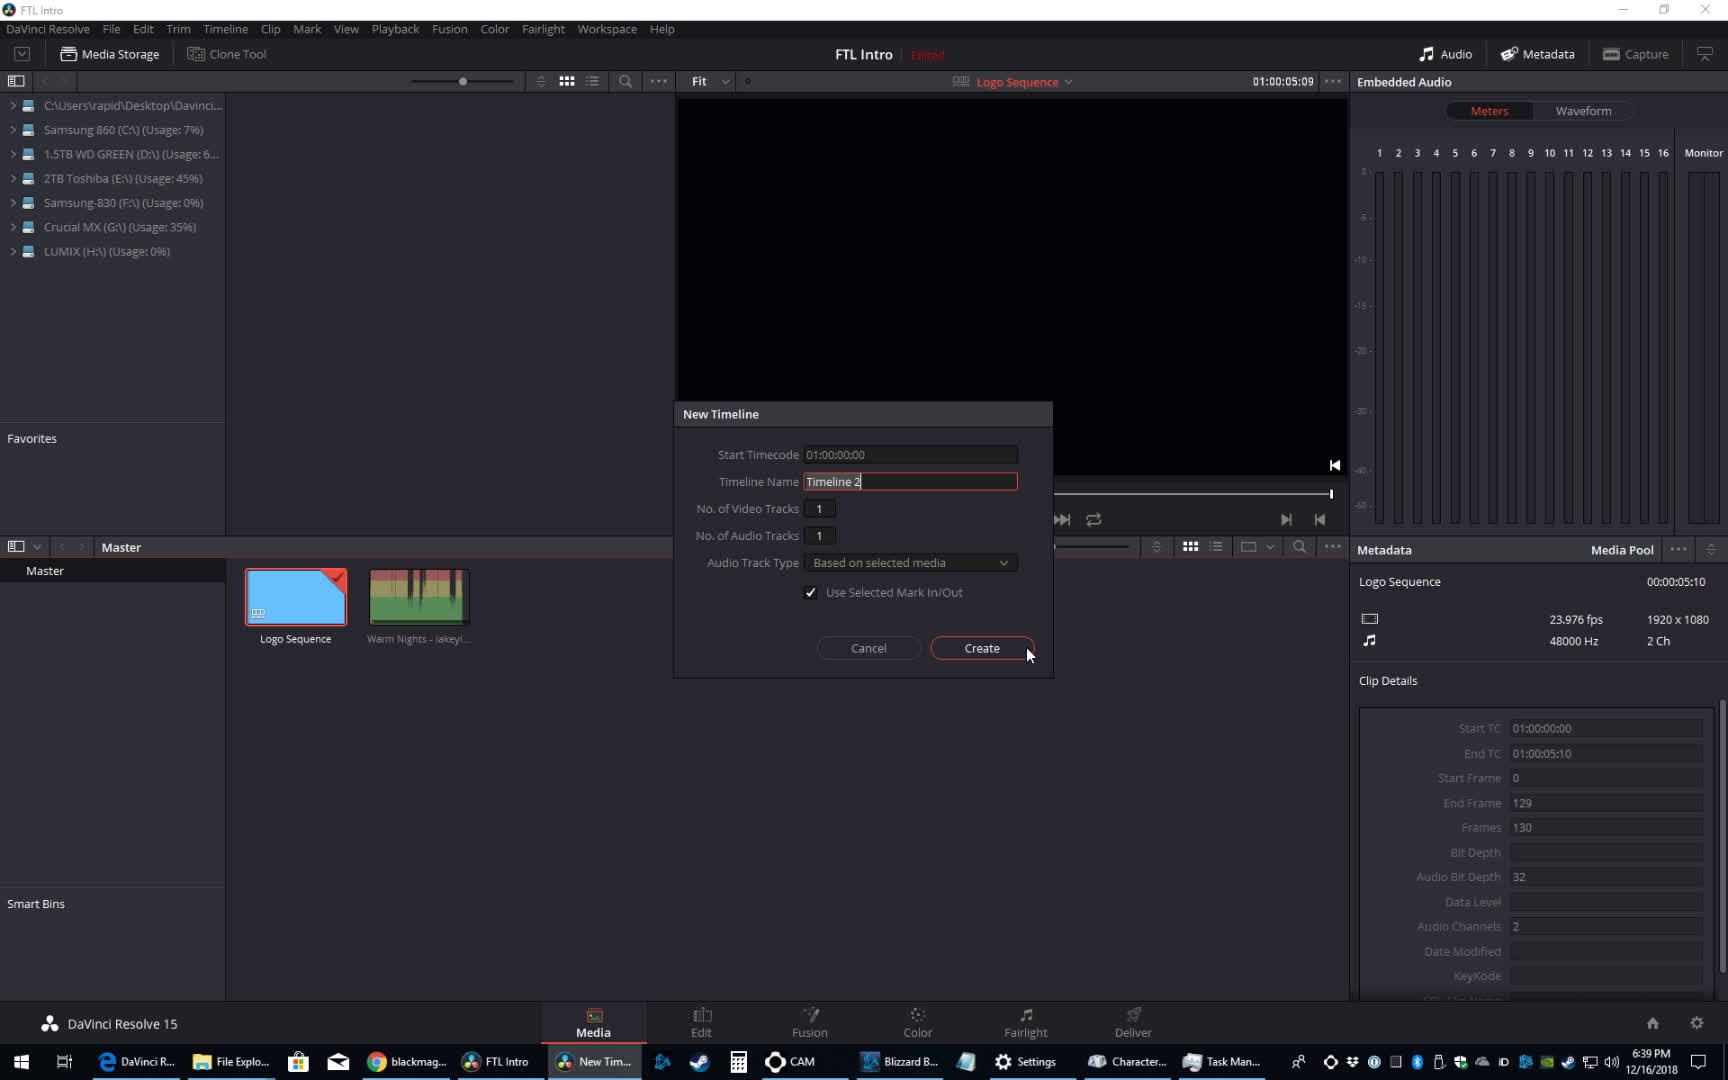The width and height of the screenshot is (1728, 1080).
Task: Go to the Color page
Action: [x=917, y=1021]
